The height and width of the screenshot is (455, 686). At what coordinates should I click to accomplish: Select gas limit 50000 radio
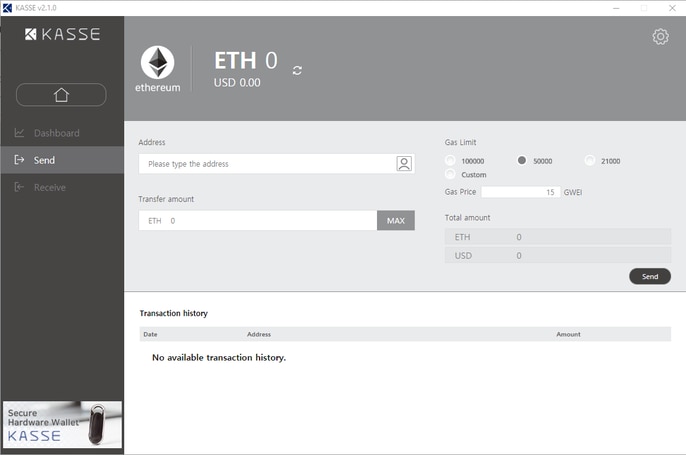coord(522,161)
